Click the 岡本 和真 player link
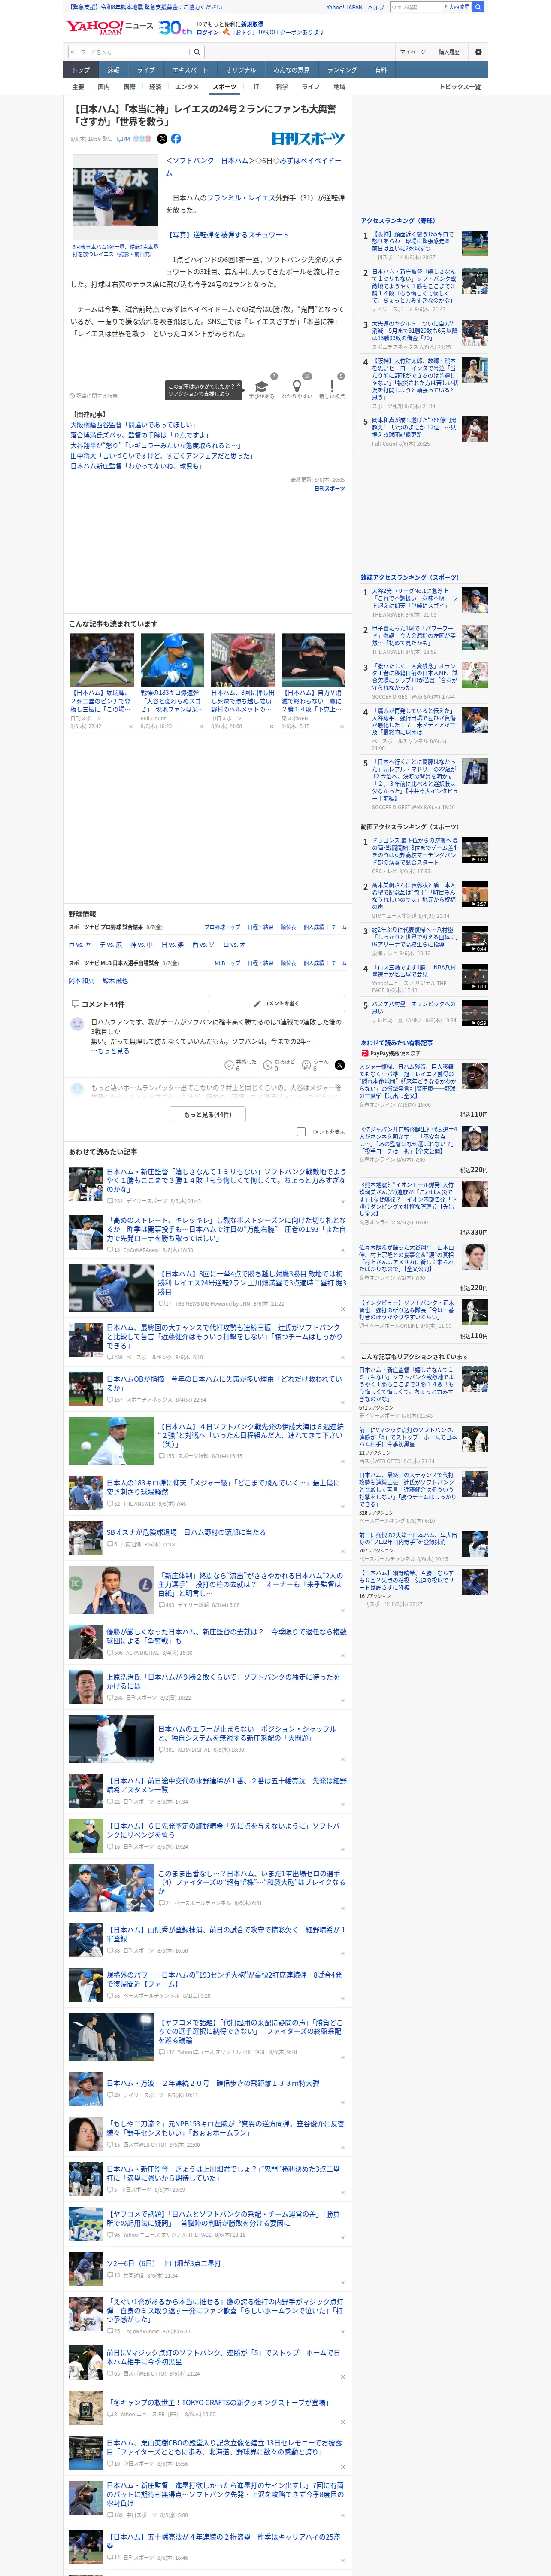Image resolution: width=551 pixels, height=2576 pixels. 81,981
